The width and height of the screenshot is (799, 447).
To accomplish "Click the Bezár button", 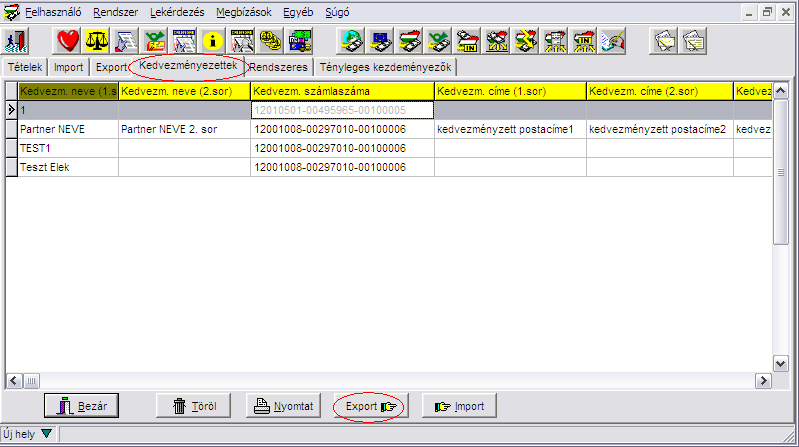I will click(82, 406).
